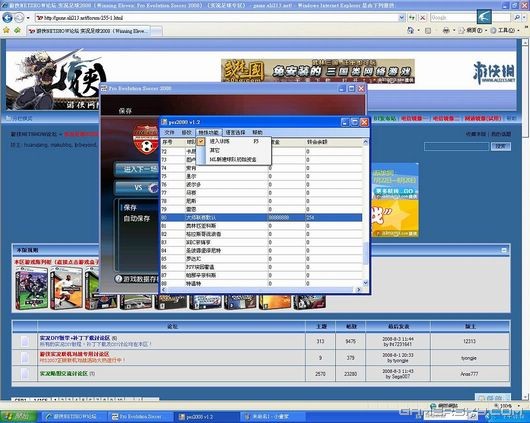Focus the Internet Explorer address bar
The width and height of the screenshot is (530, 423).
(x=216, y=18)
